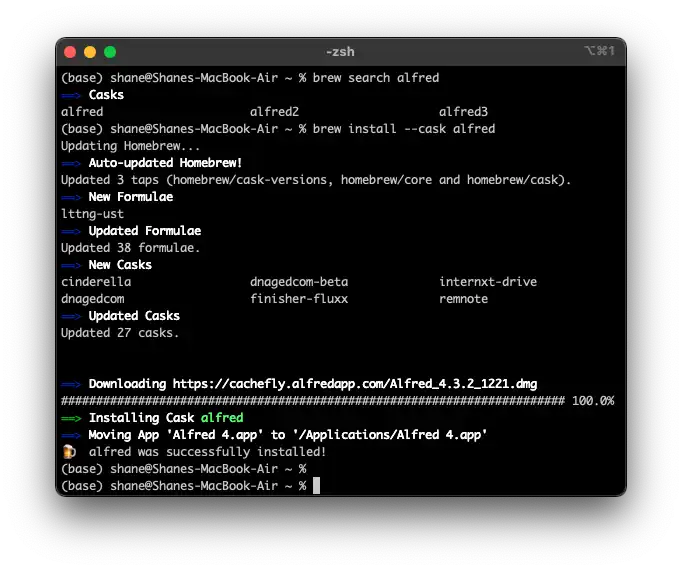This screenshot has width=682, height=570.
Task: Select the 'finisher-fluxx' cask name
Action: [299, 299]
